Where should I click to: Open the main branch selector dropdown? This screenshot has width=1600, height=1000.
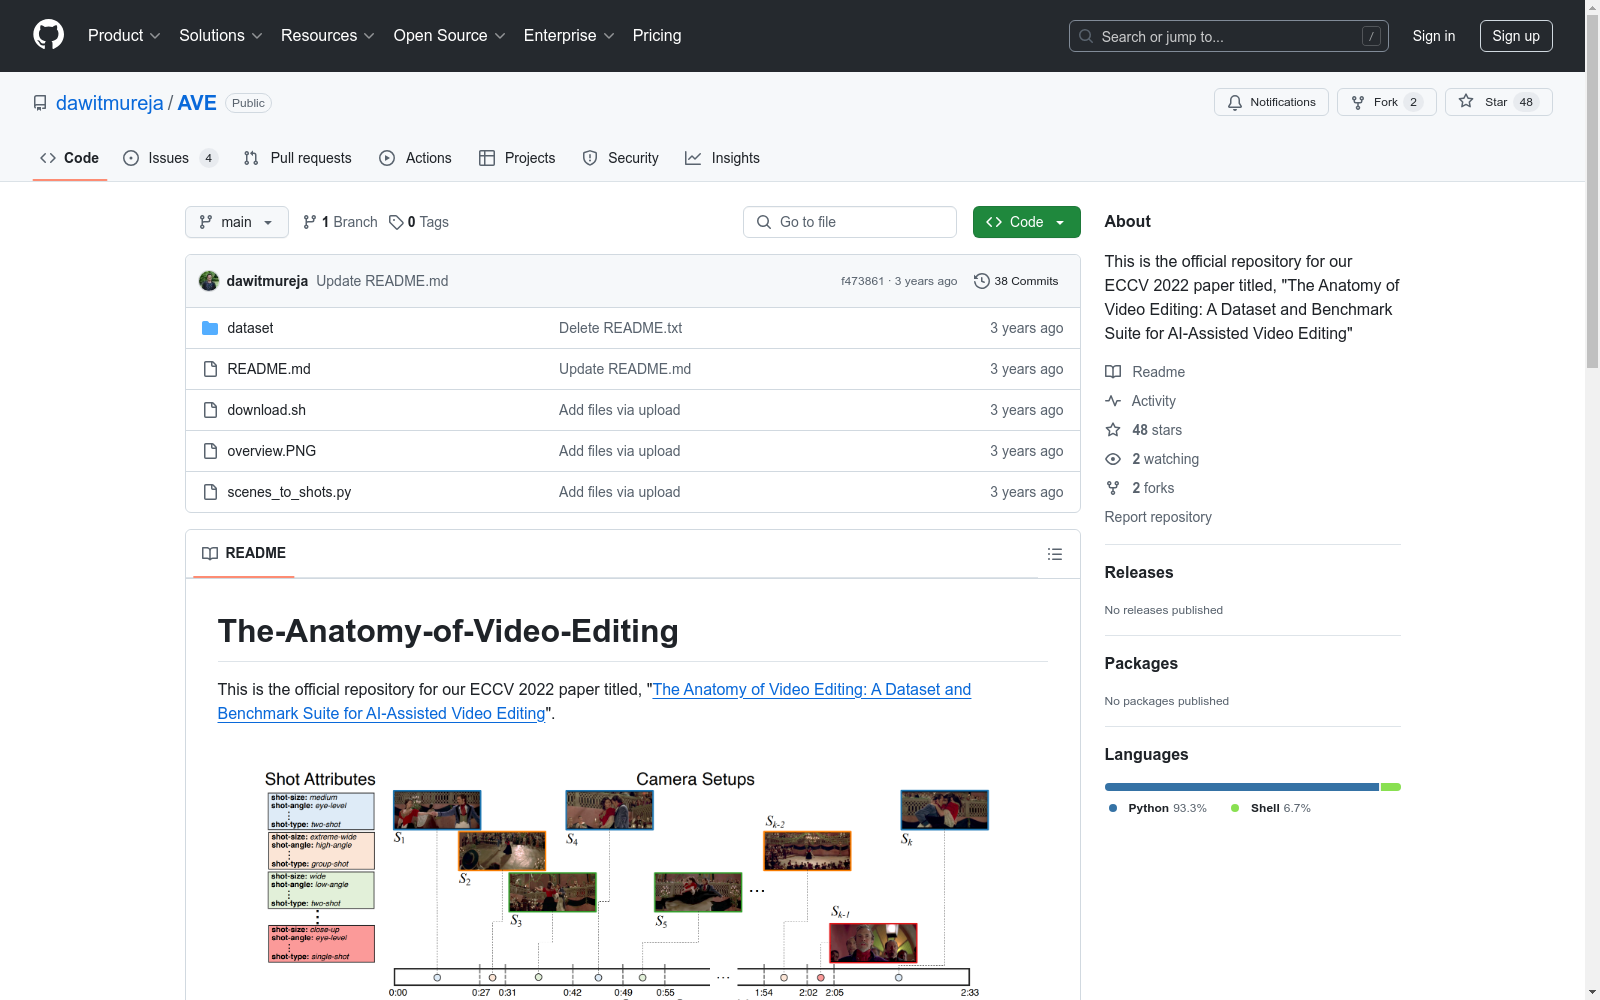[x=237, y=222]
